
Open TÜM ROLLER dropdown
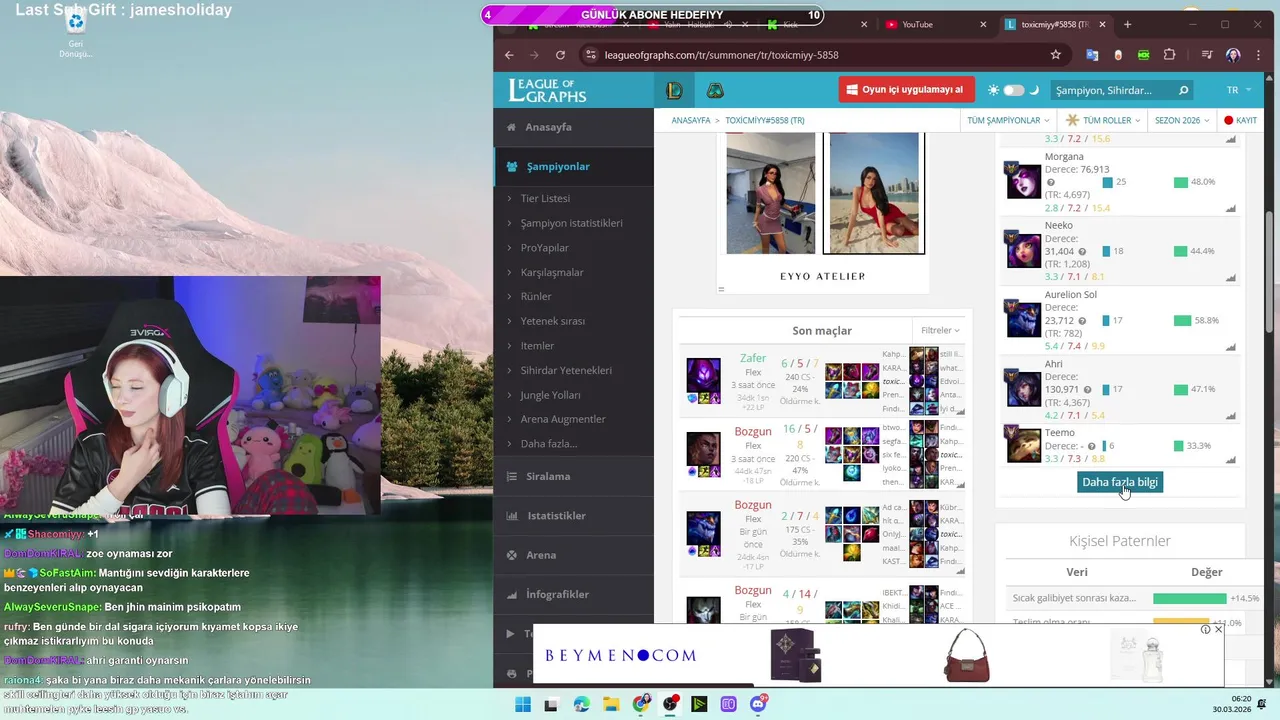[1102, 120]
